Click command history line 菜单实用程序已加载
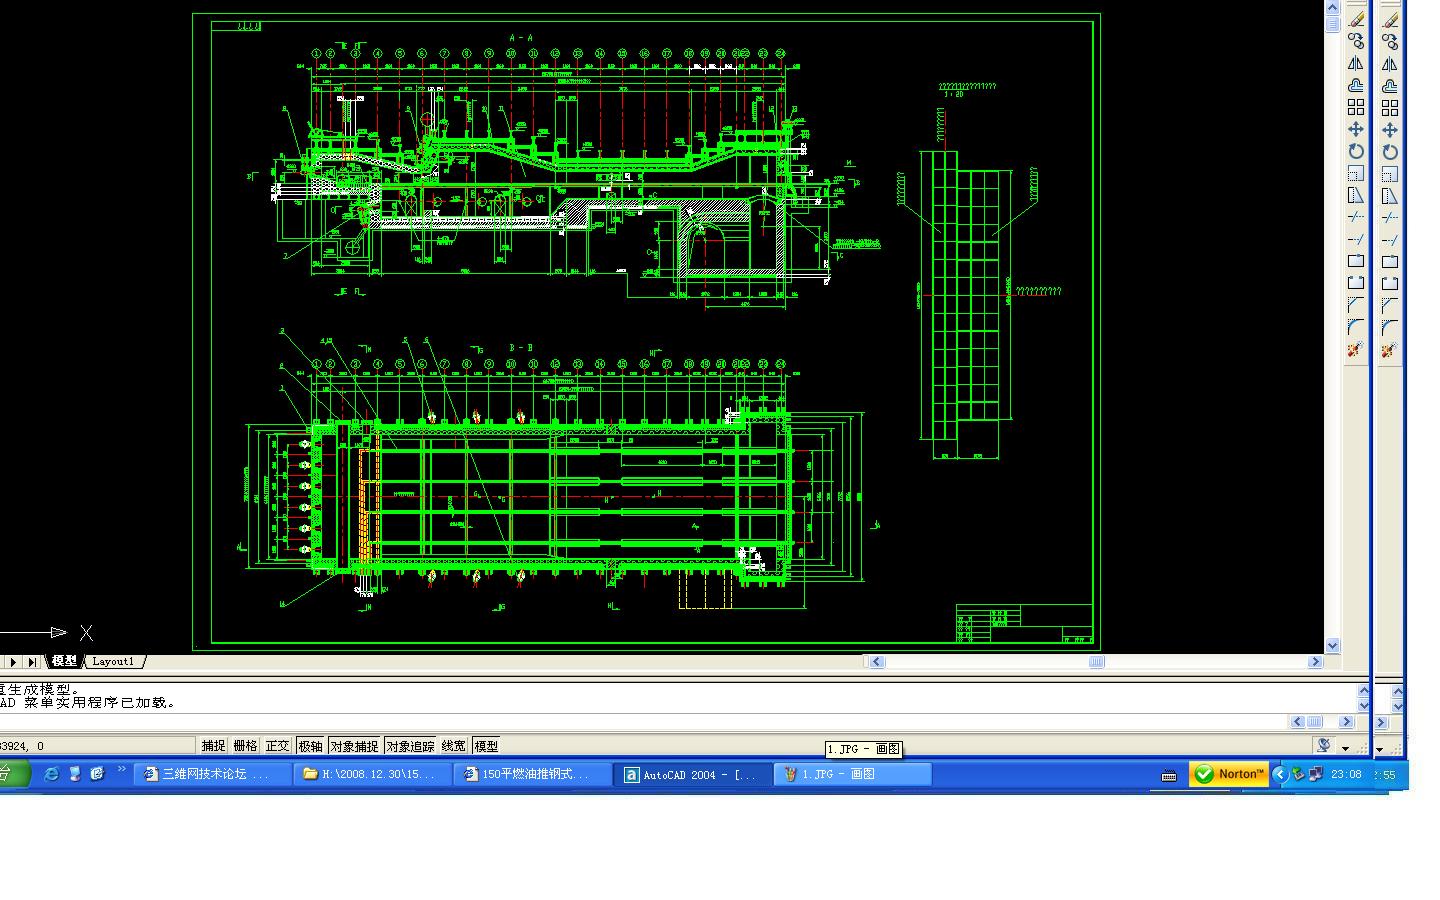 tap(88, 702)
